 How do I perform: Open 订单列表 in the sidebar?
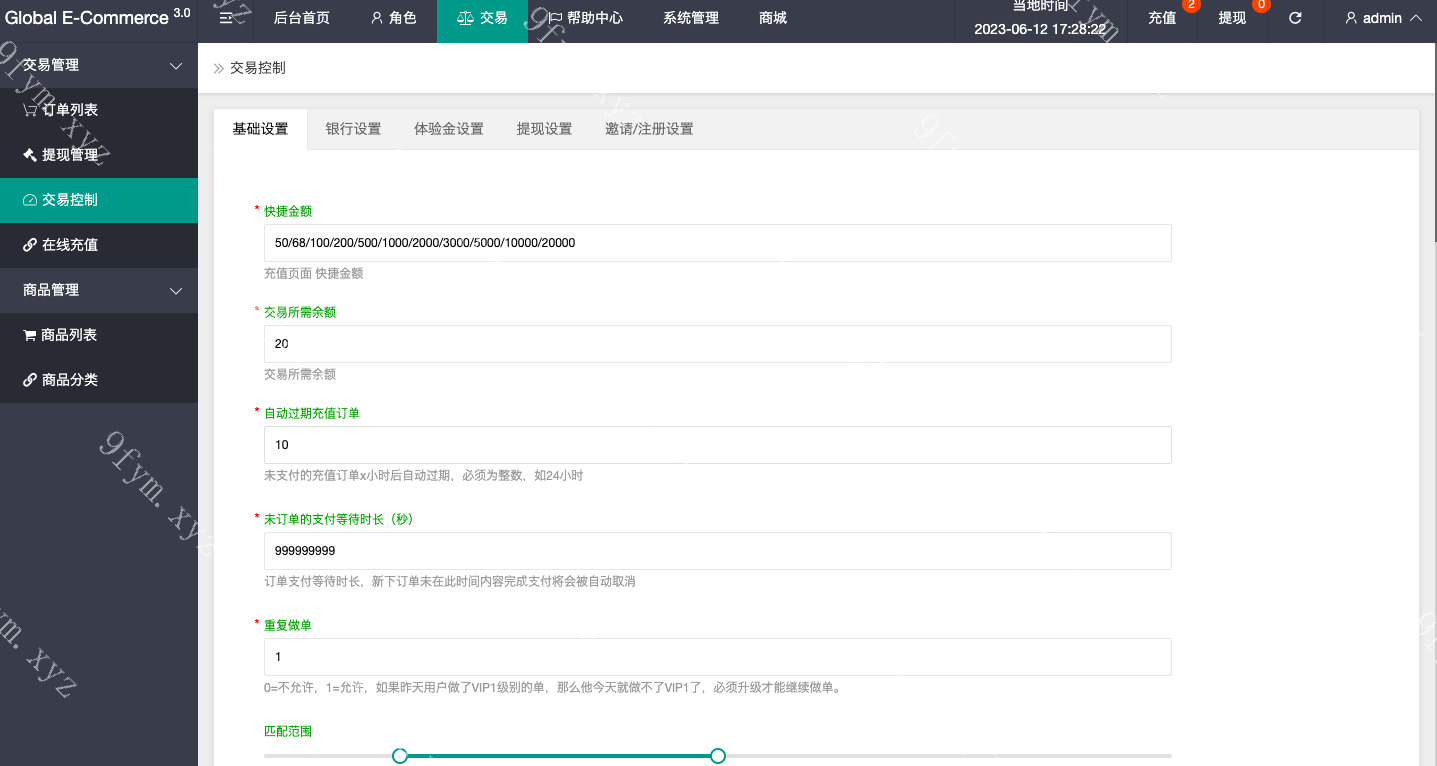click(x=99, y=110)
